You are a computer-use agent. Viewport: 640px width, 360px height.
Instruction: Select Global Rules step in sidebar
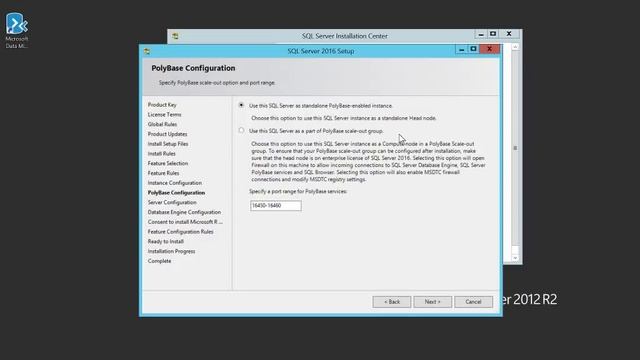pyautogui.click(x=162, y=124)
